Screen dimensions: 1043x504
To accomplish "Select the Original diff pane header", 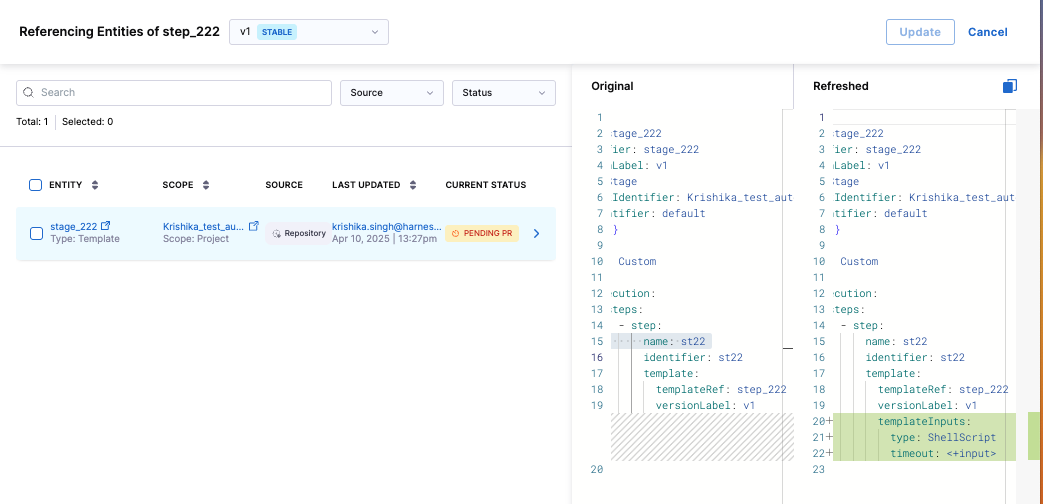I will tap(612, 86).
